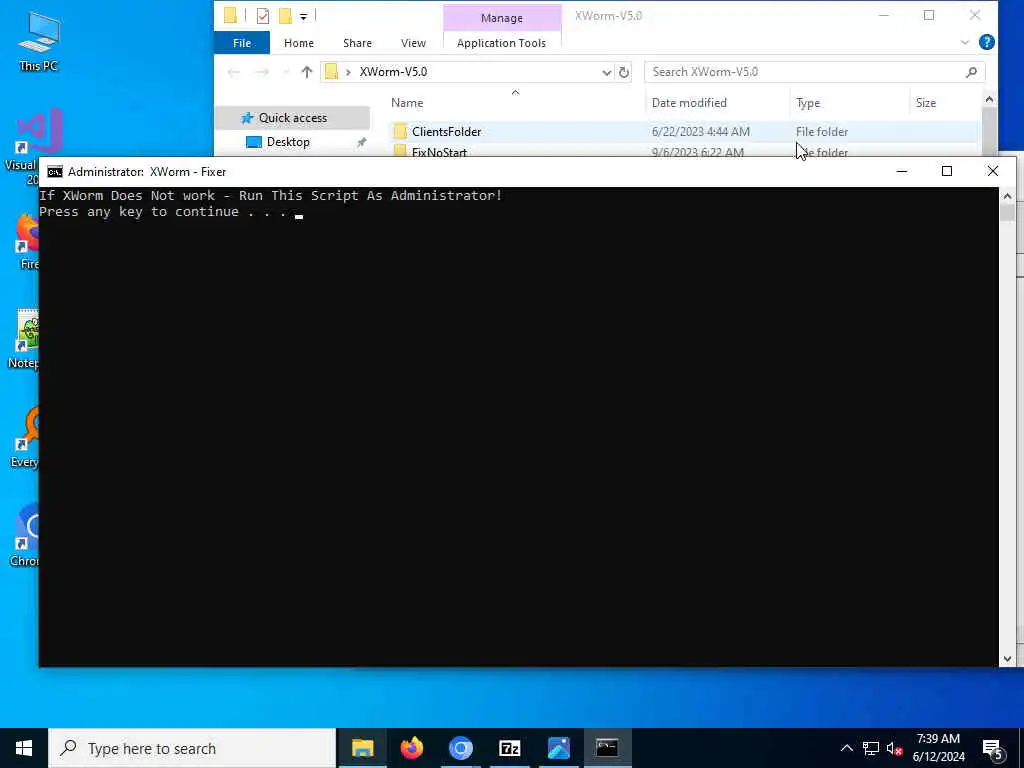Switch to the Share ribbon tab
Image resolution: width=1024 pixels, height=768 pixels.
coord(357,43)
